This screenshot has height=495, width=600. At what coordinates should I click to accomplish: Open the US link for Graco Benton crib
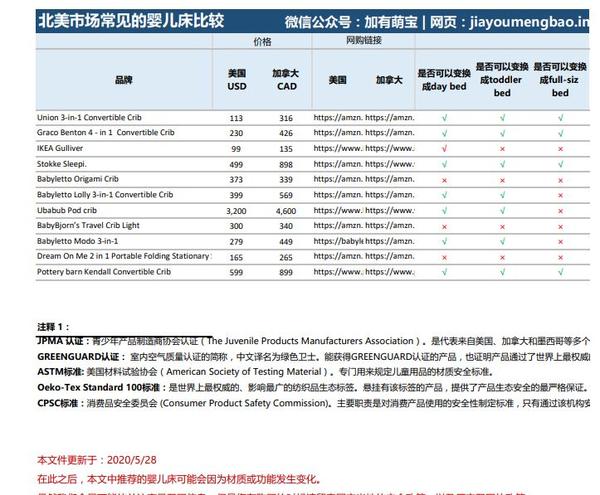(x=338, y=133)
